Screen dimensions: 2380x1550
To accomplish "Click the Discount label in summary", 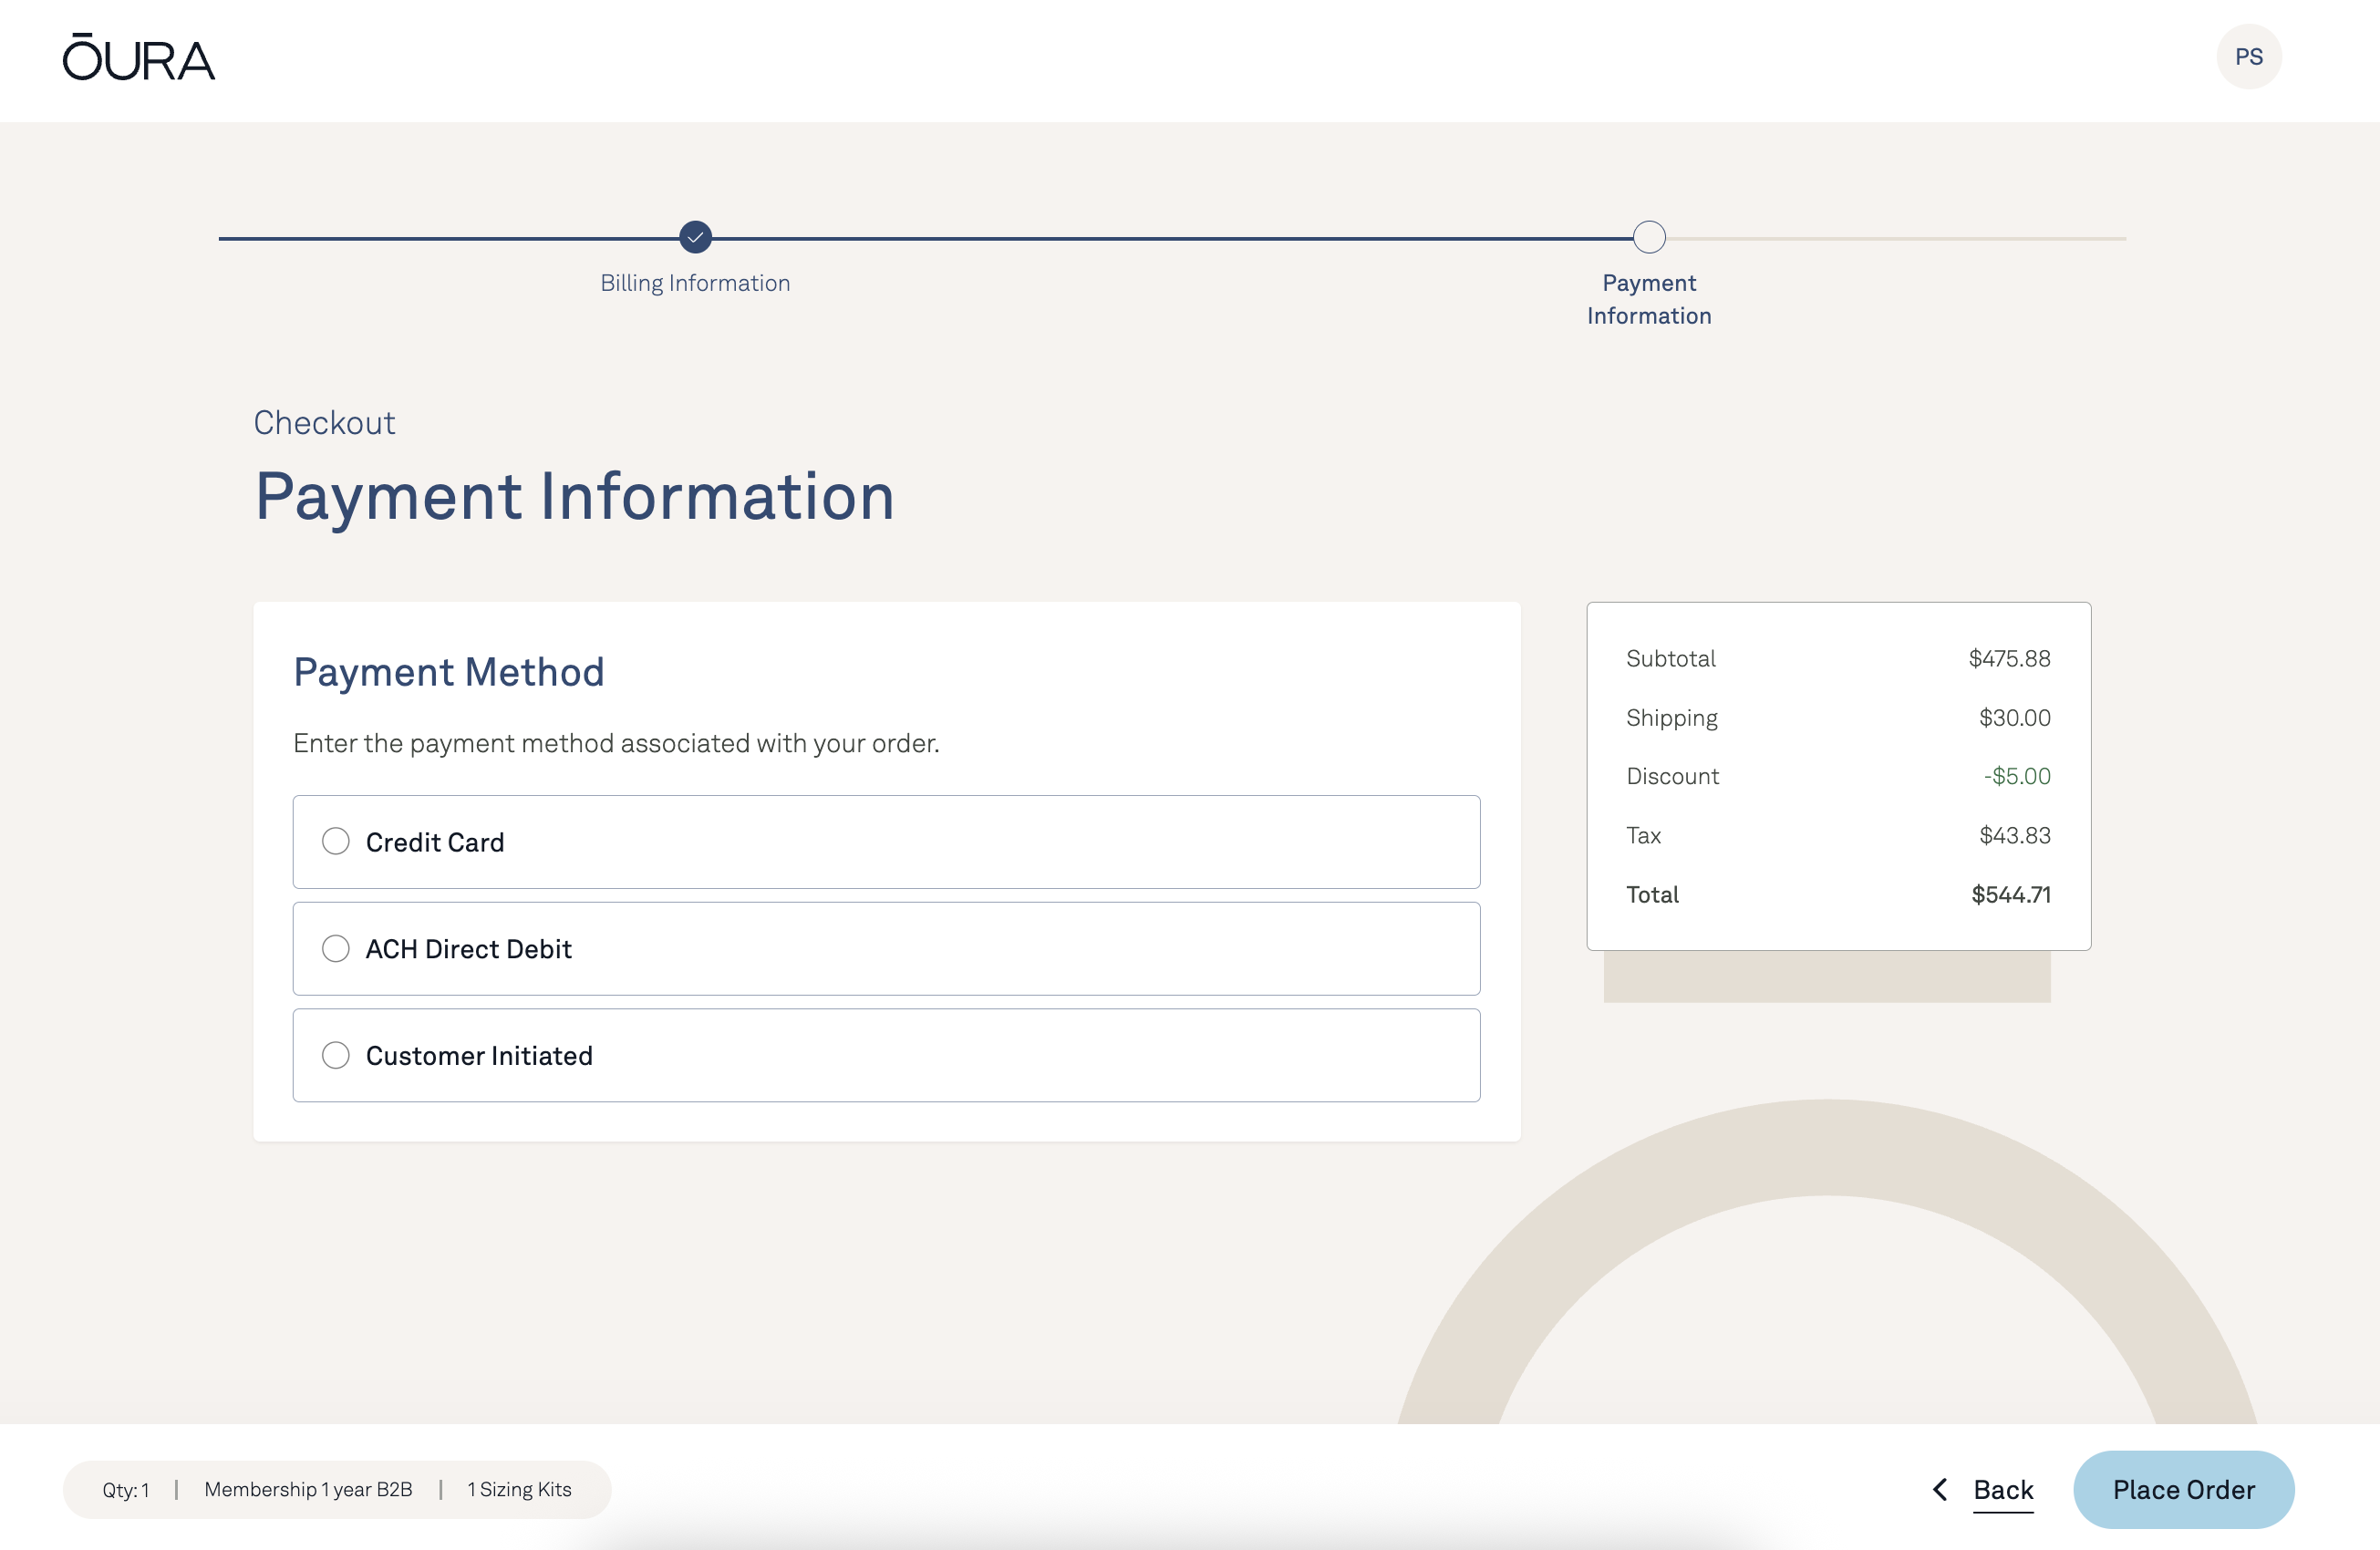I will 1672,776.
